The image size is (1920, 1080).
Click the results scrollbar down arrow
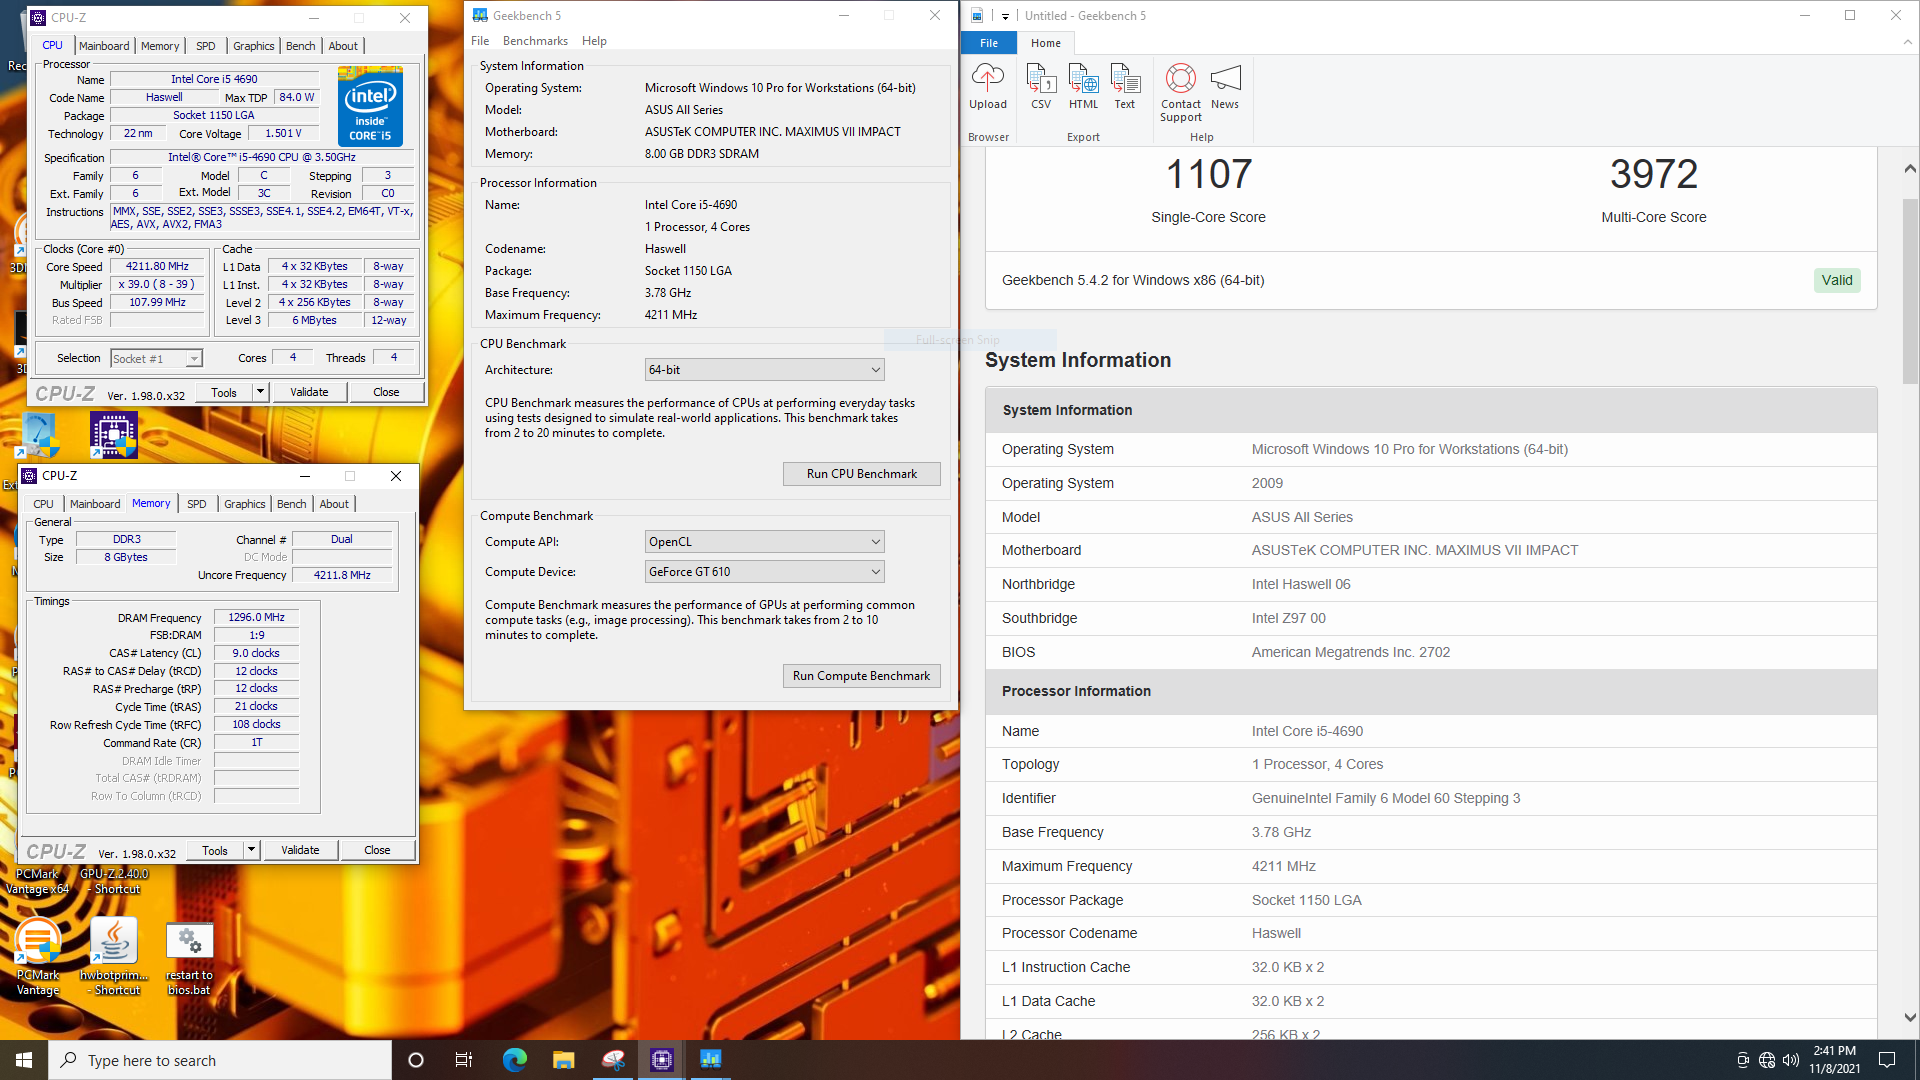(x=1909, y=1017)
